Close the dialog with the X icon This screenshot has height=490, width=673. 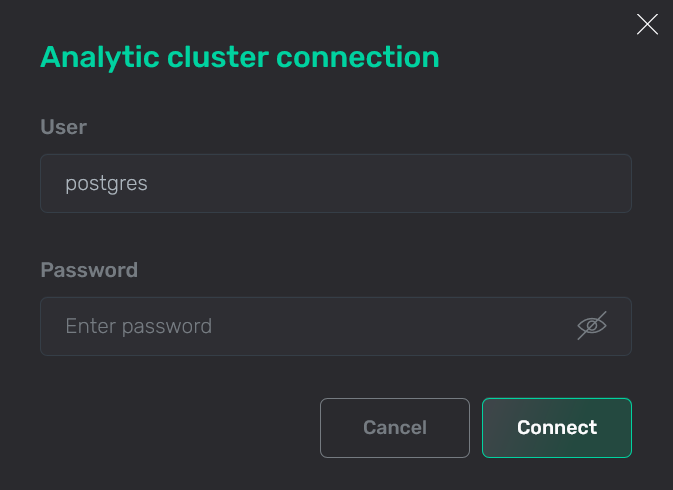pyautogui.click(x=647, y=25)
